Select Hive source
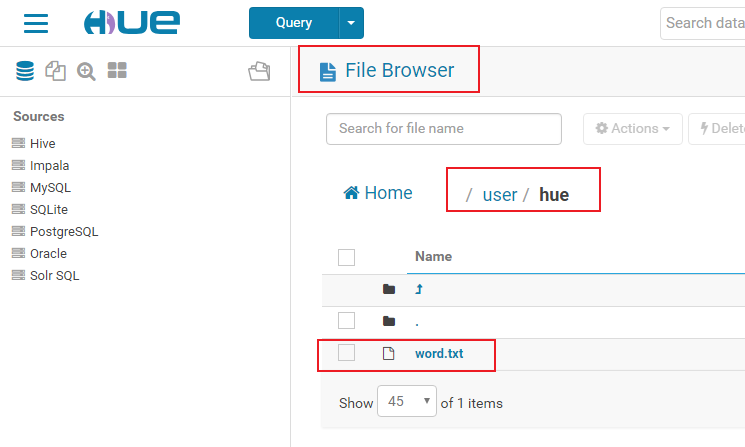This screenshot has width=745, height=447. [42, 143]
